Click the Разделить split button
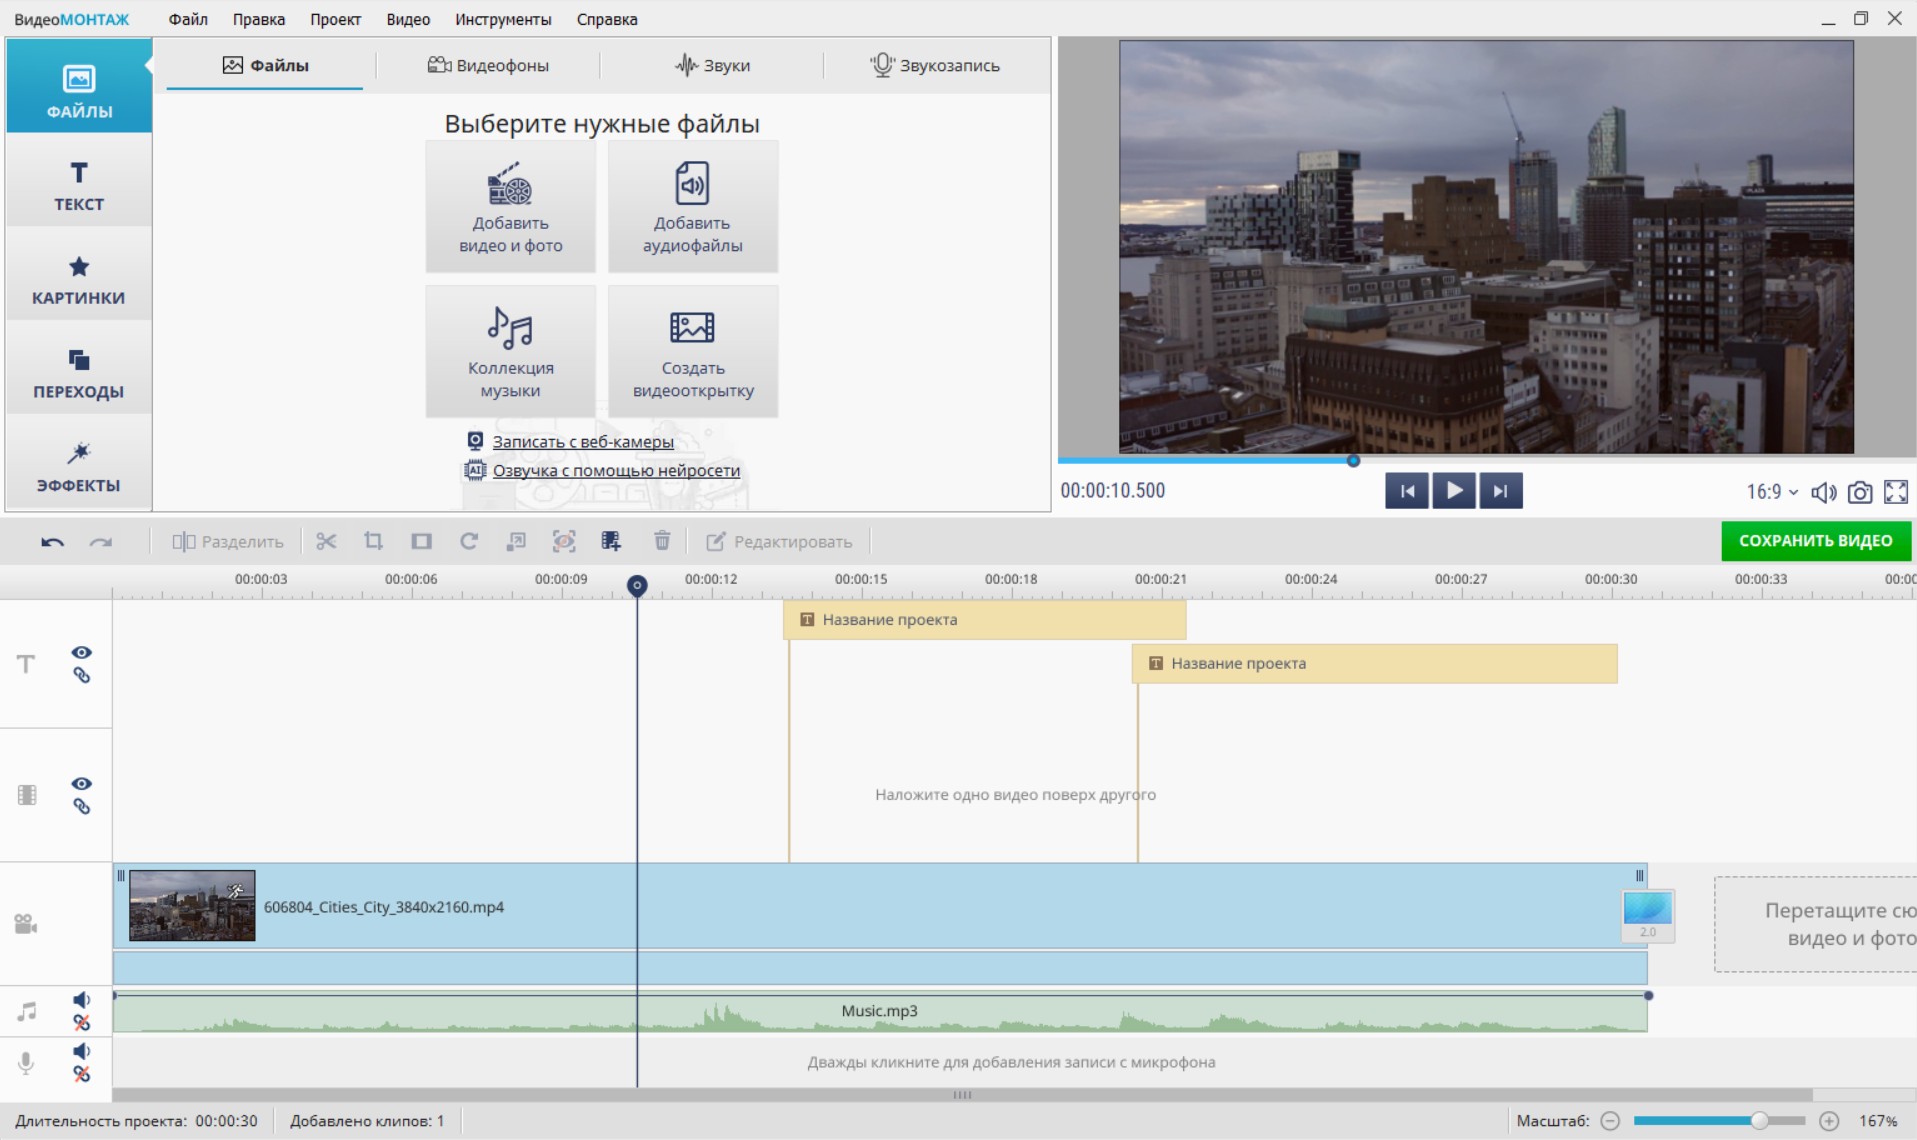This screenshot has height=1140, width=1917. [228, 542]
